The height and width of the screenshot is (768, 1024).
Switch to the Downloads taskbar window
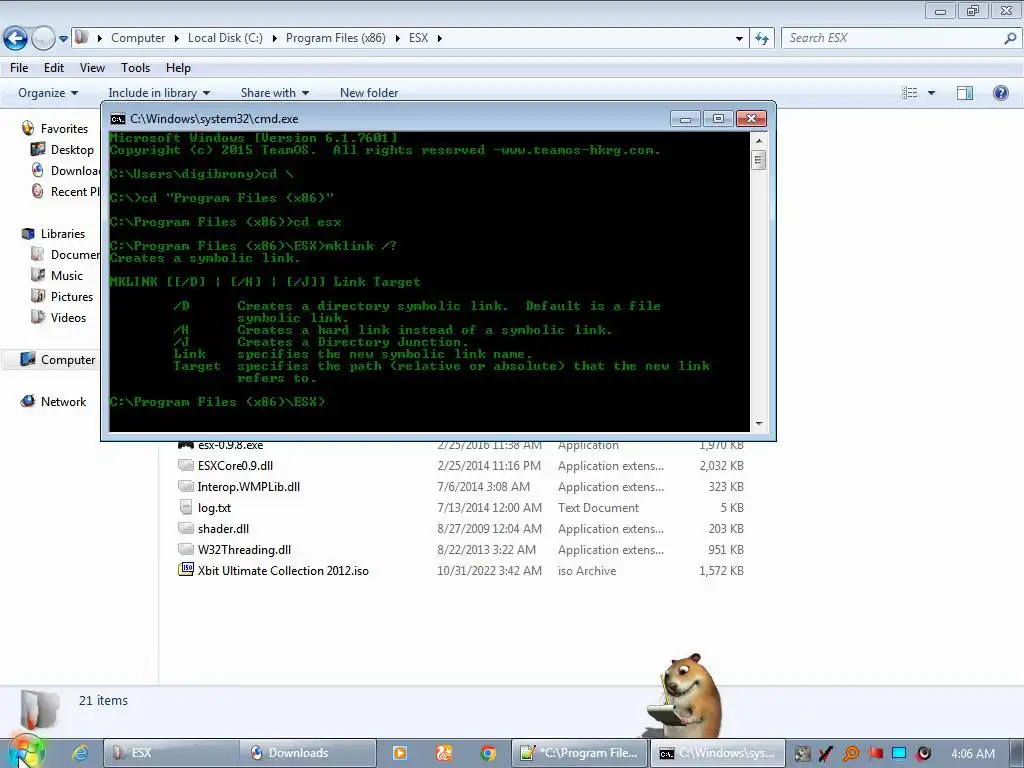[308, 753]
